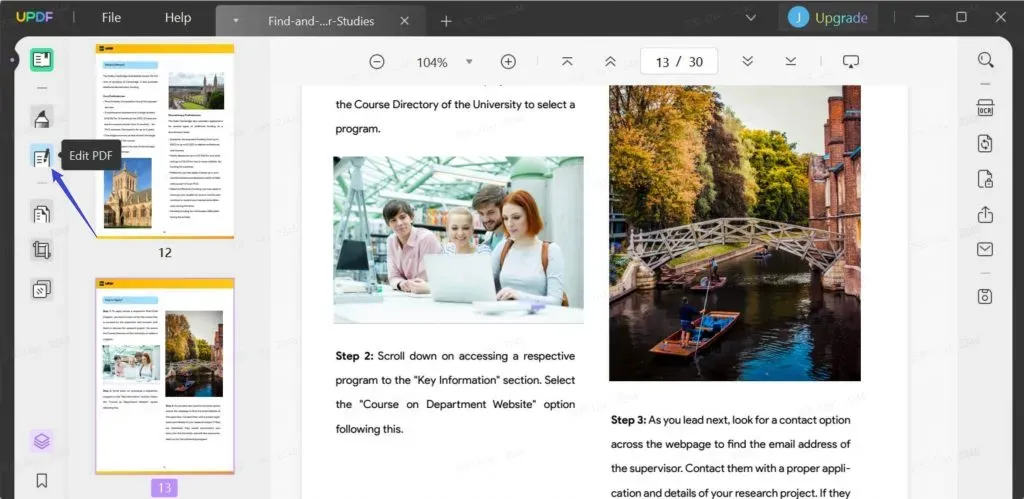Send the file by email icon
This screenshot has width=1024, height=499.
(985, 250)
